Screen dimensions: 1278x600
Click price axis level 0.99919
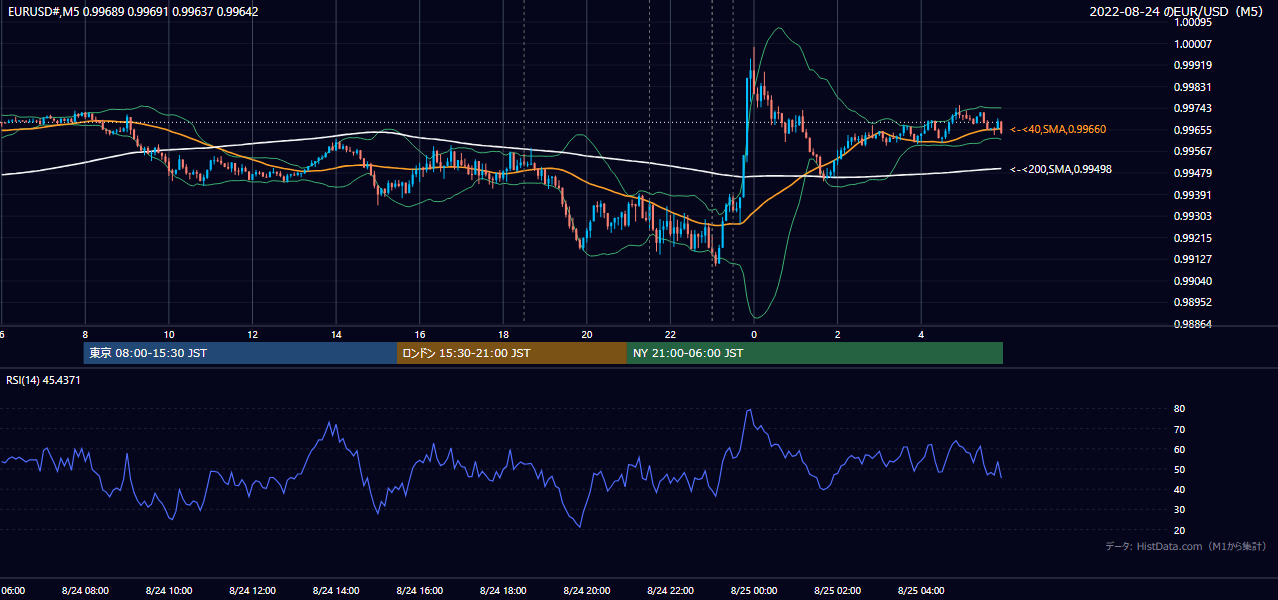(x=1194, y=65)
